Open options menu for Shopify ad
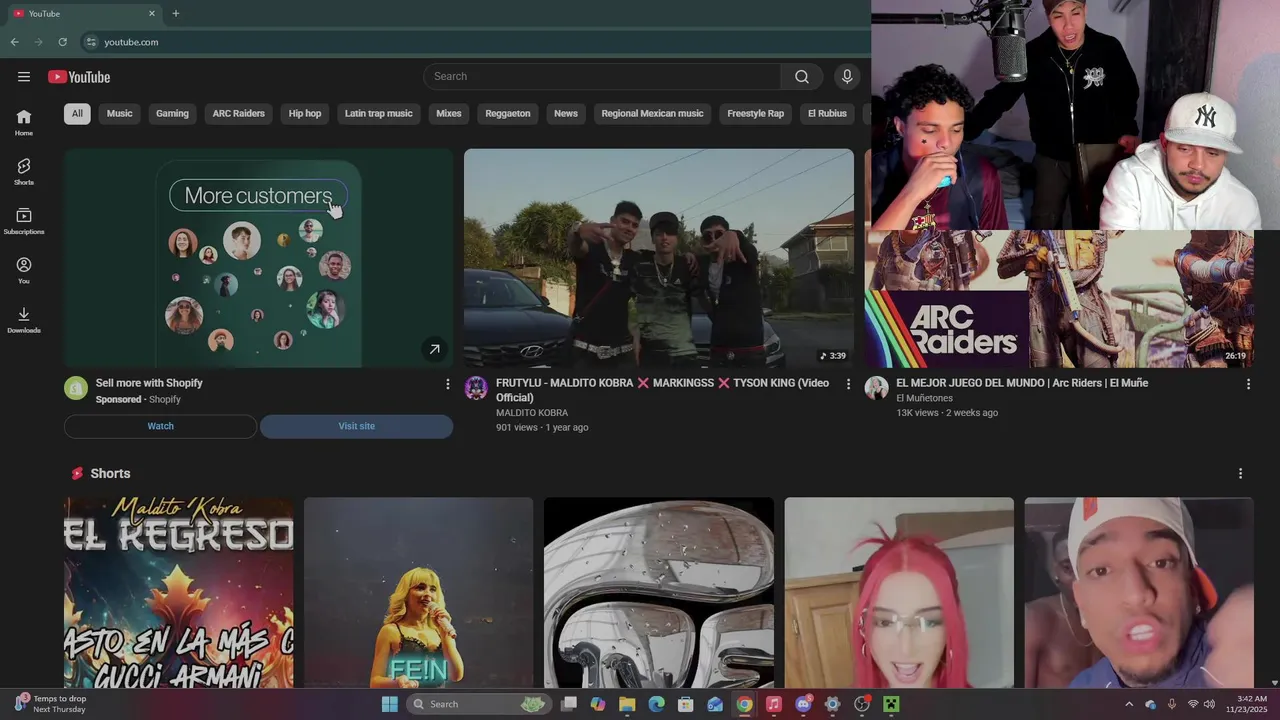 point(447,384)
